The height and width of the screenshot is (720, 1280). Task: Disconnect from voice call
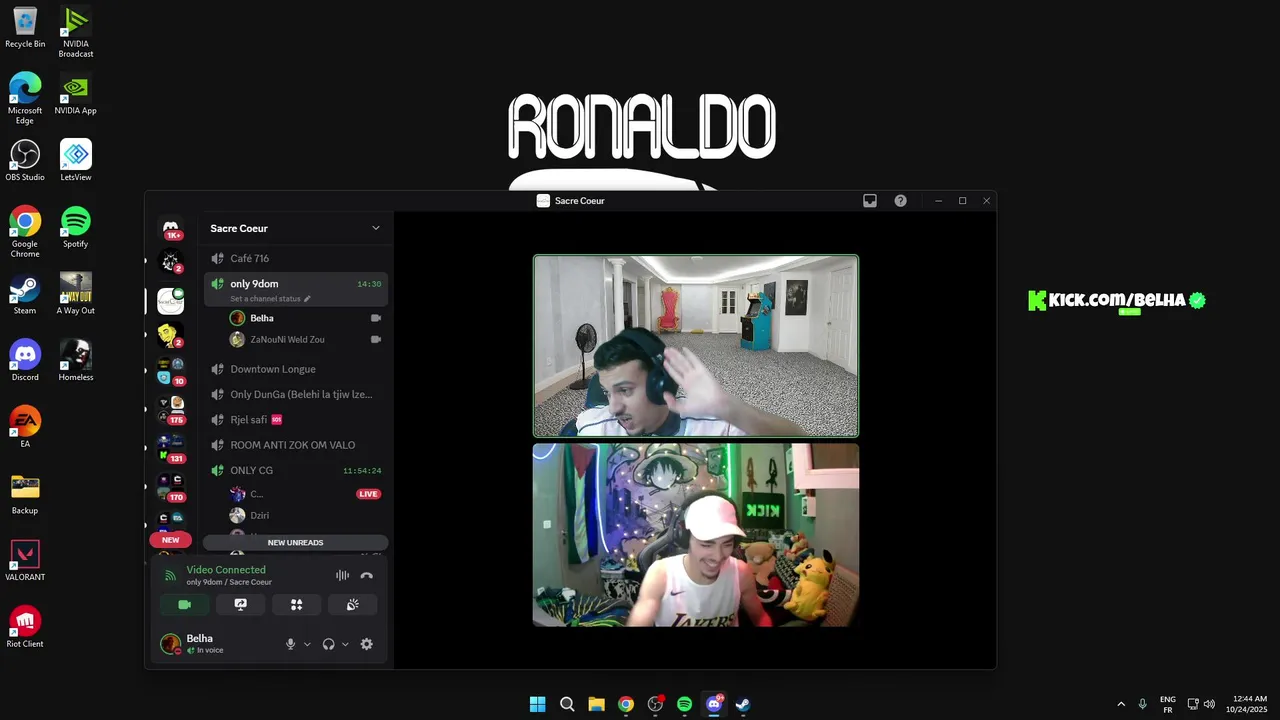click(x=366, y=575)
